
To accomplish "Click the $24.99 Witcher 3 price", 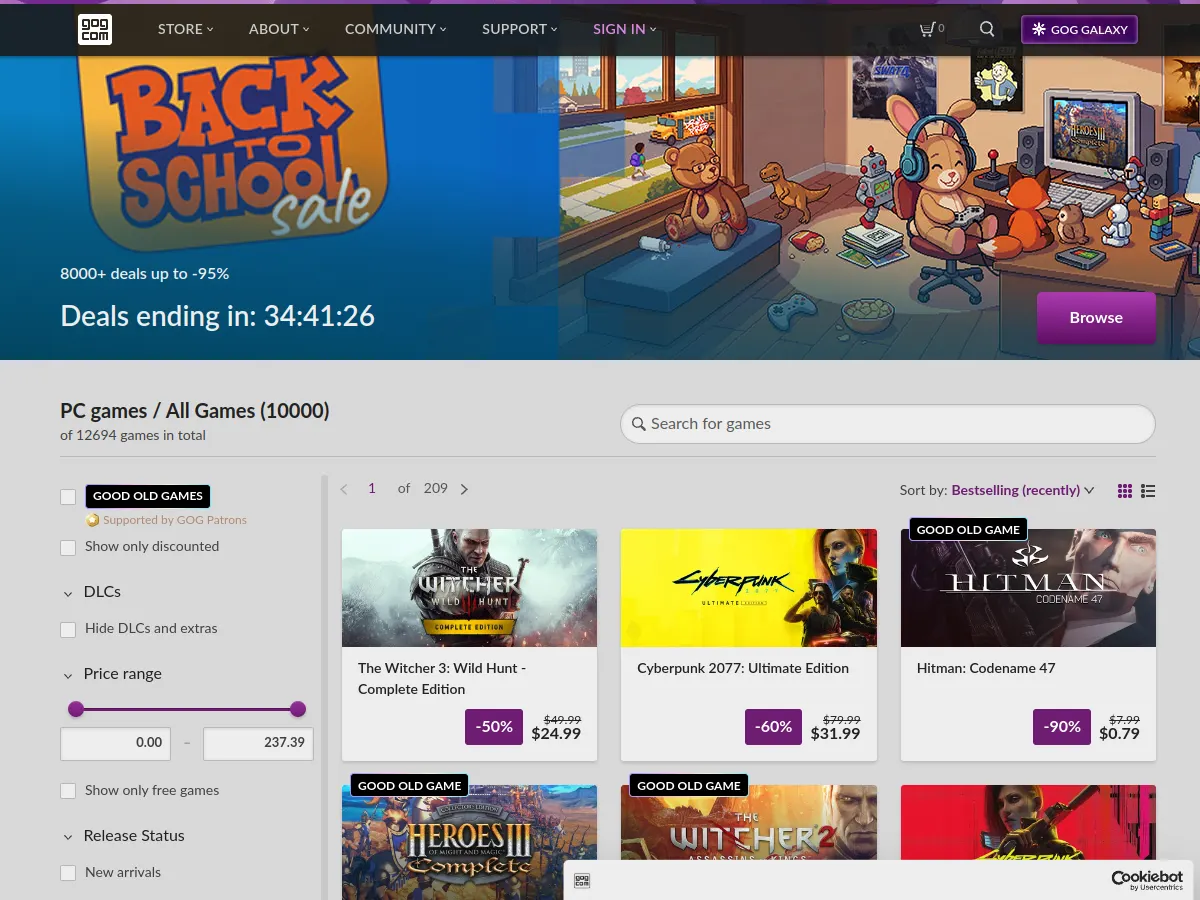I will (556, 734).
